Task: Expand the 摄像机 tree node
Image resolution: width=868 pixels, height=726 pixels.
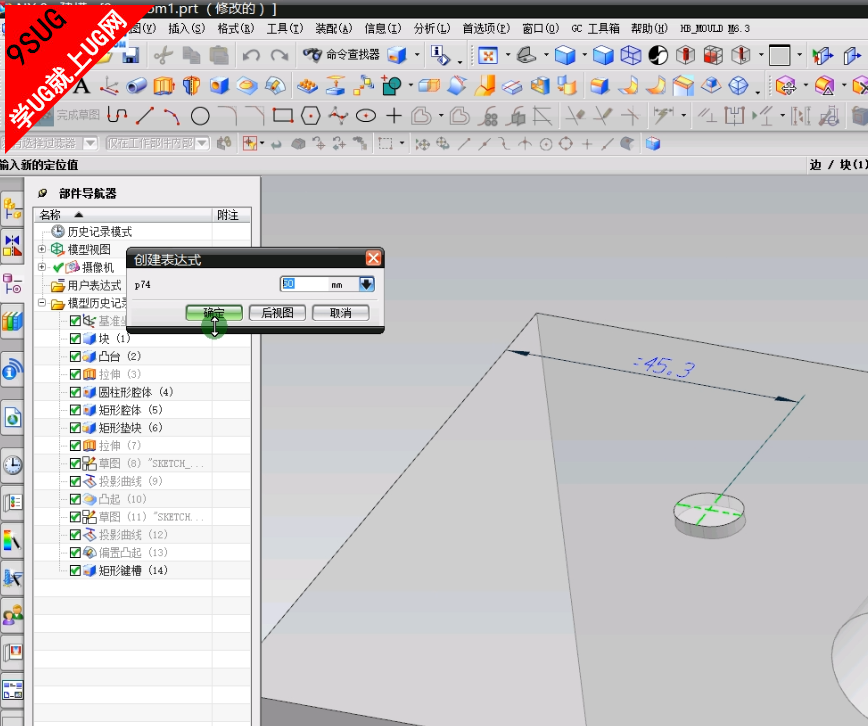Action: point(42,267)
